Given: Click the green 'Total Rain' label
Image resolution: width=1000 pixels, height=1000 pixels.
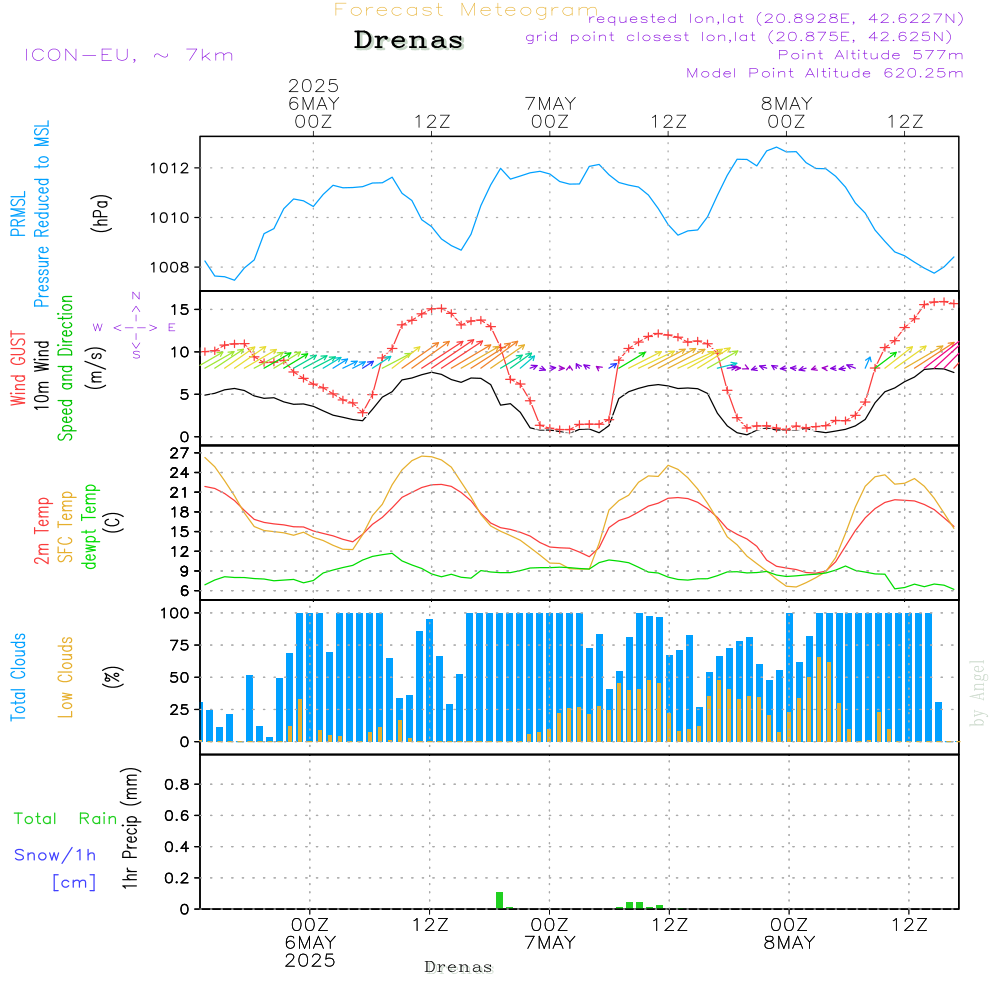Looking at the screenshot, I should (66, 819).
